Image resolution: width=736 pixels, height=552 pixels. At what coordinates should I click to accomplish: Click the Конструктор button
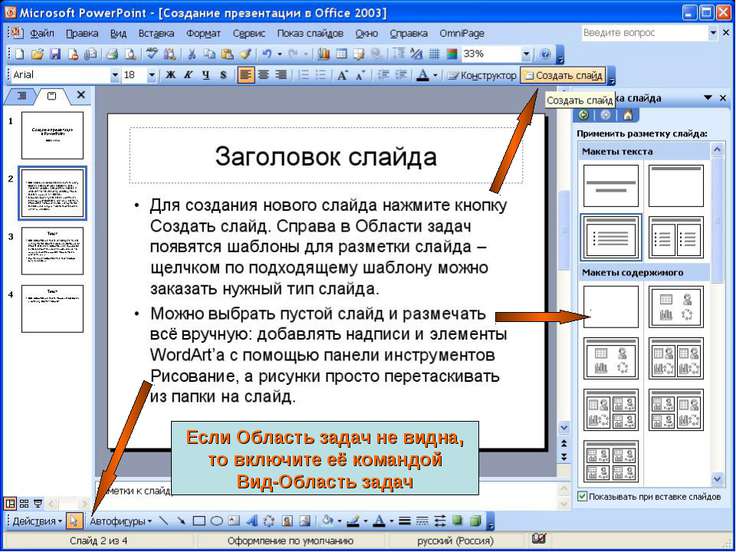(x=481, y=75)
